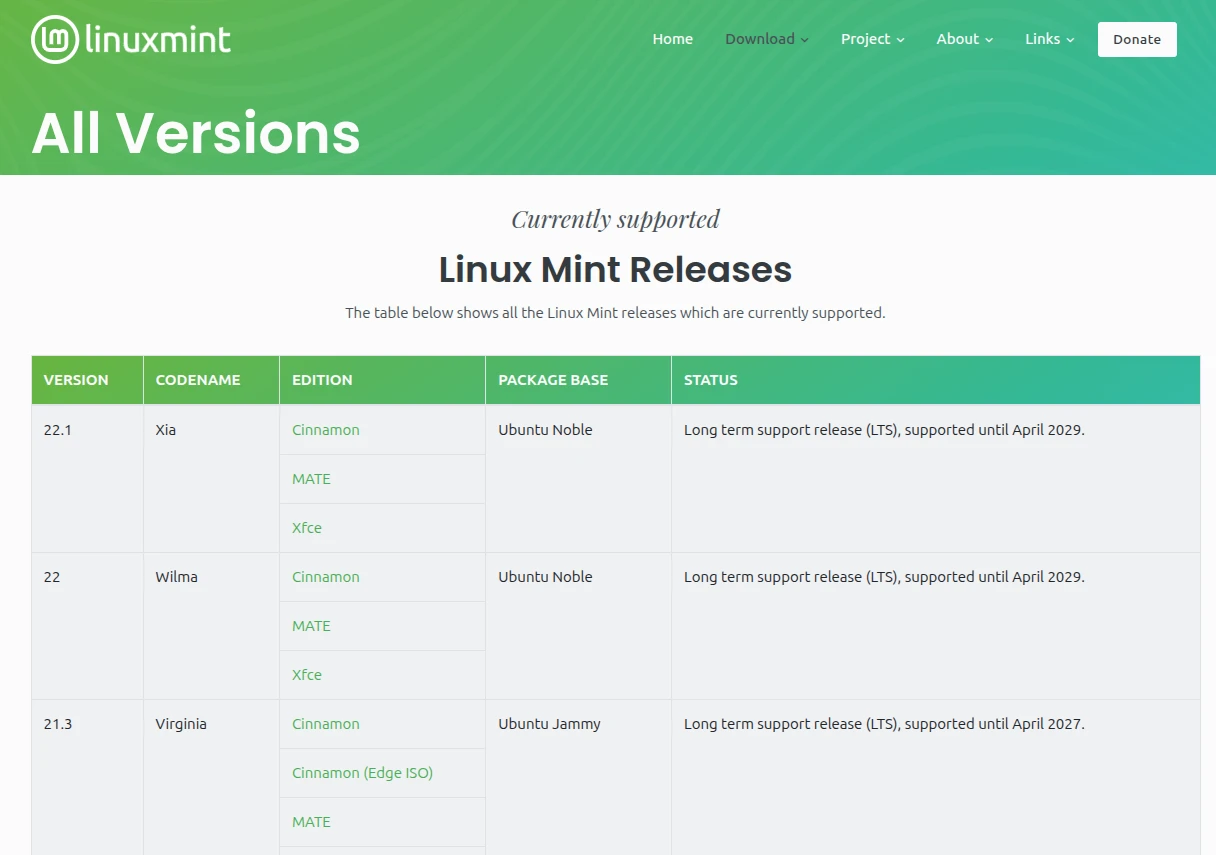Open the Cinnamon edition for version 22.1
Image resolution: width=1216 pixels, height=855 pixels.
pyautogui.click(x=325, y=429)
